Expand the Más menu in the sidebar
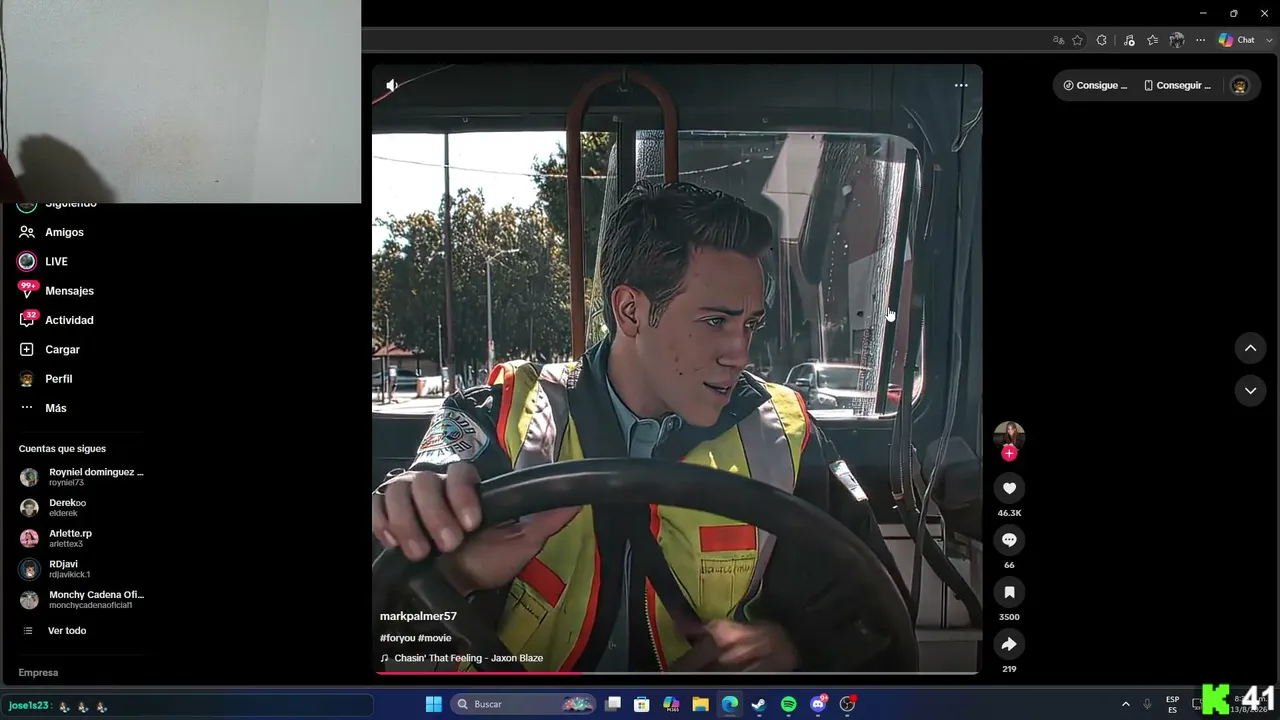Image resolution: width=1280 pixels, height=720 pixels. pyautogui.click(x=42, y=408)
